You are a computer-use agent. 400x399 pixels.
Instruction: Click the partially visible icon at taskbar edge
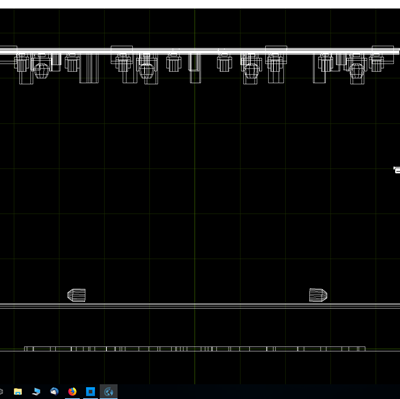point(1,391)
